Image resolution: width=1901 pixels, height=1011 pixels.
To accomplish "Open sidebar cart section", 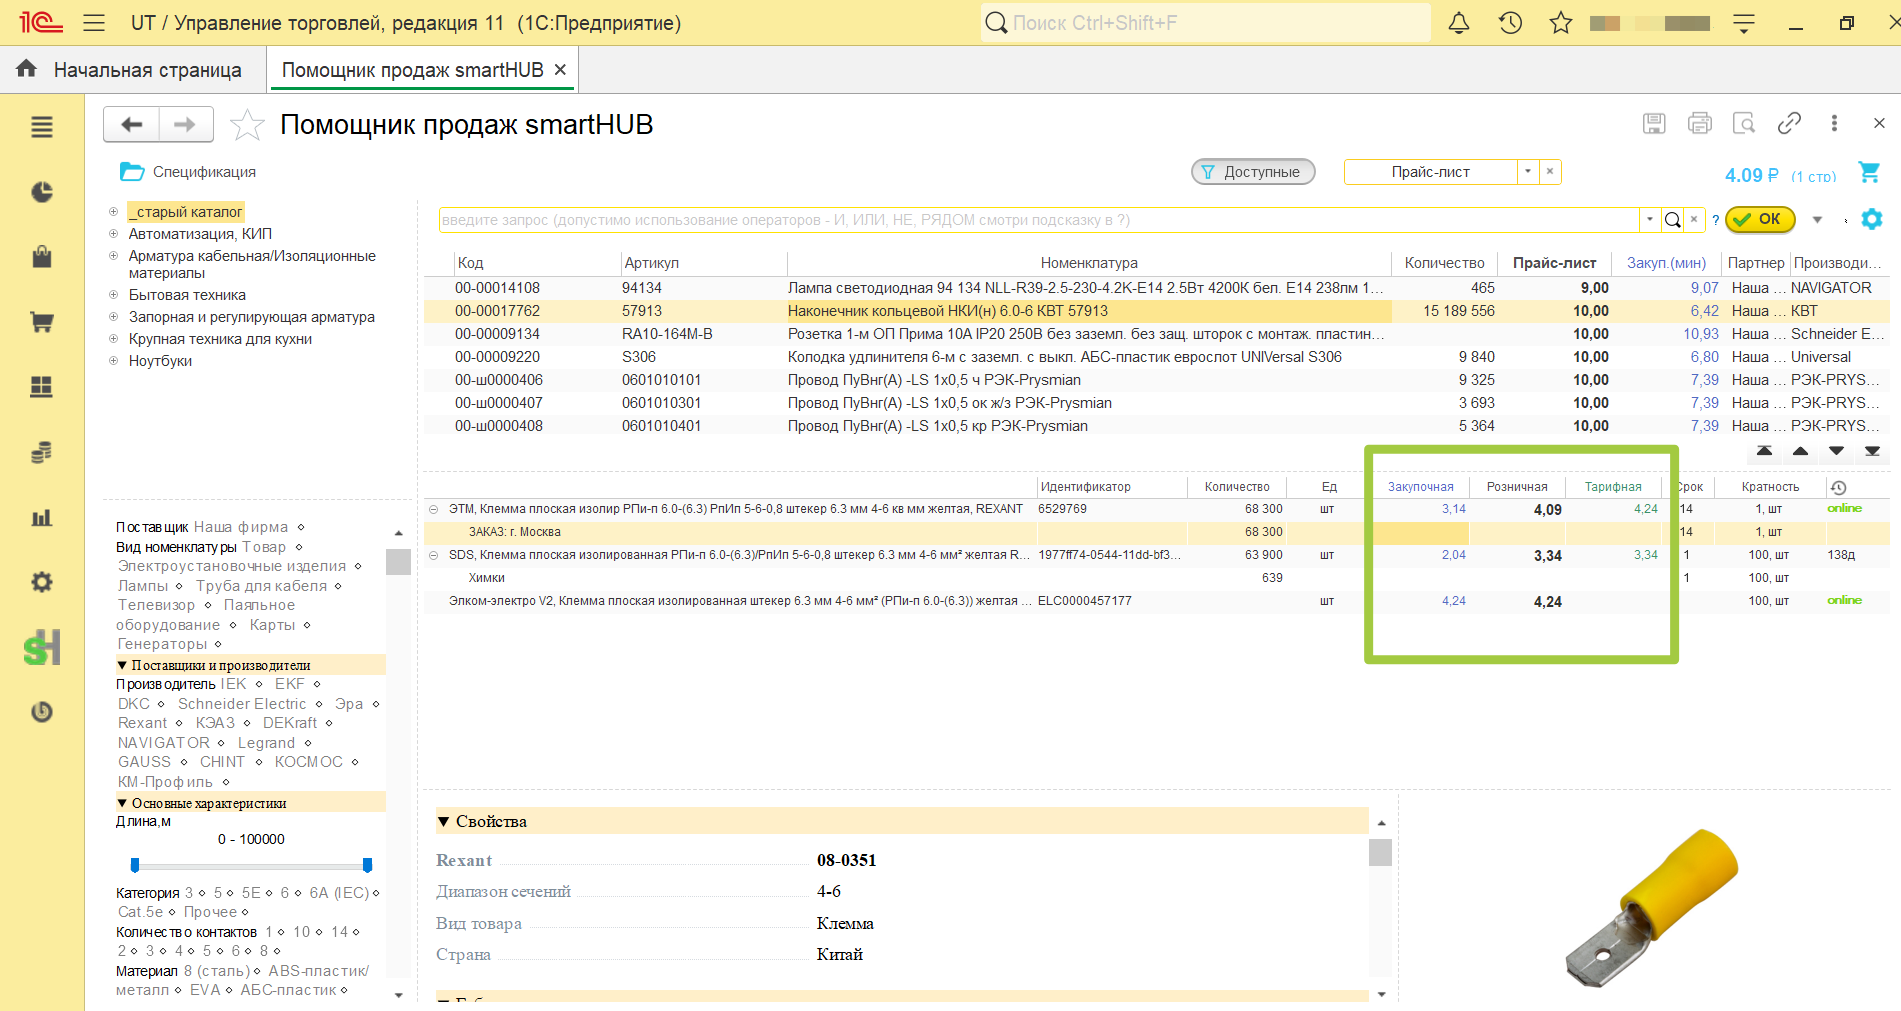I will point(42,322).
